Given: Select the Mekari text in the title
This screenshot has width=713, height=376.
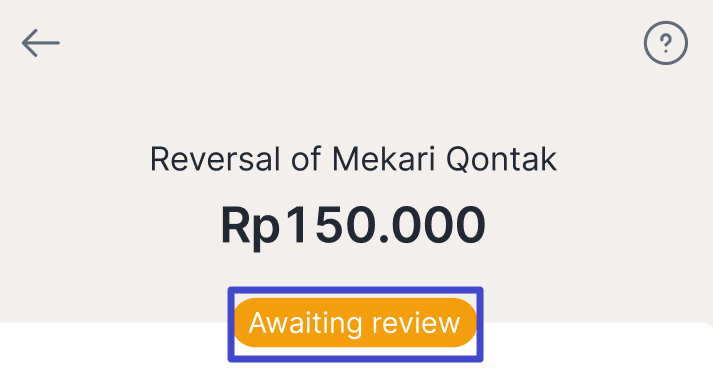Looking at the screenshot, I should (384, 160).
